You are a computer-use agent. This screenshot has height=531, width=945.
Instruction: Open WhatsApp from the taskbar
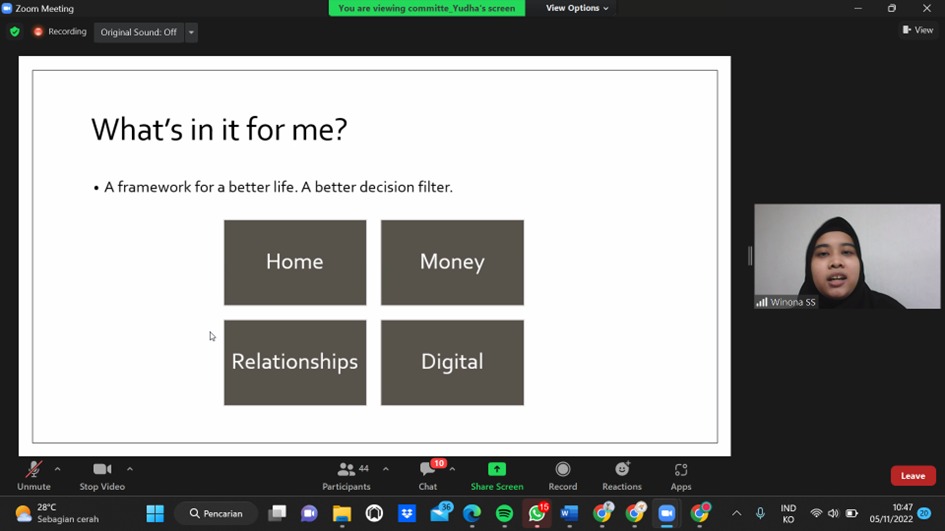[x=537, y=513]
